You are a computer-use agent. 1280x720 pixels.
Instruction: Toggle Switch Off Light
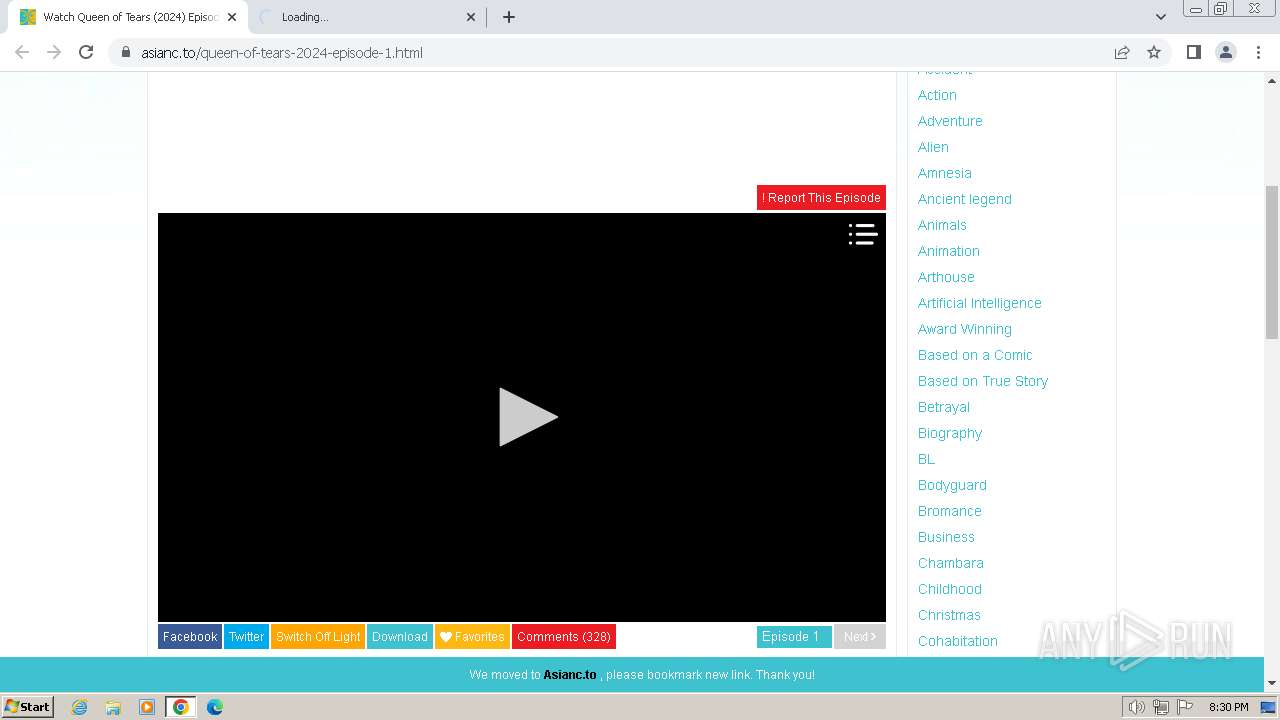click(318, 637)
